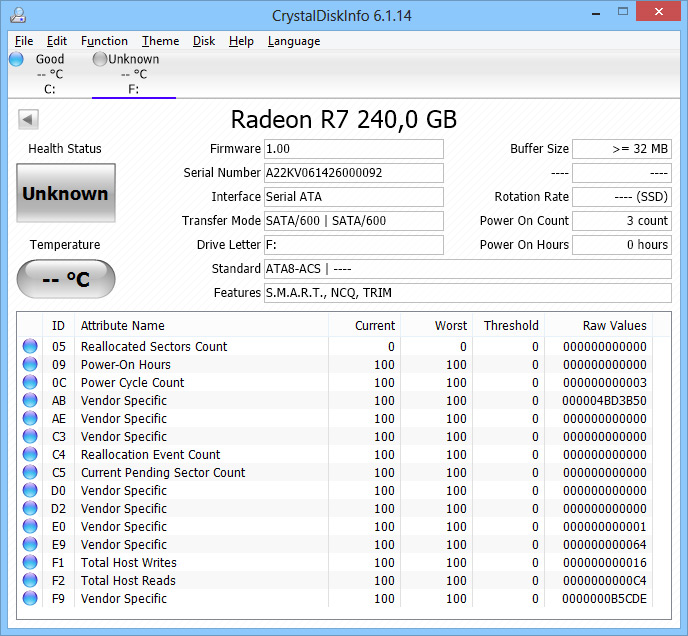The width and height of the screenshot is (688, 636).
Task: Click raw value 000004BD3B50
Action: (x=604, y=400)
